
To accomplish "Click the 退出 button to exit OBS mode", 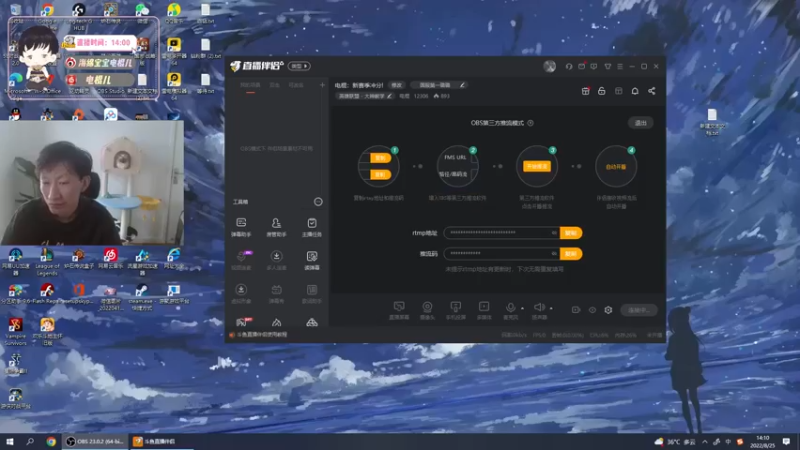I will (640, 123).
